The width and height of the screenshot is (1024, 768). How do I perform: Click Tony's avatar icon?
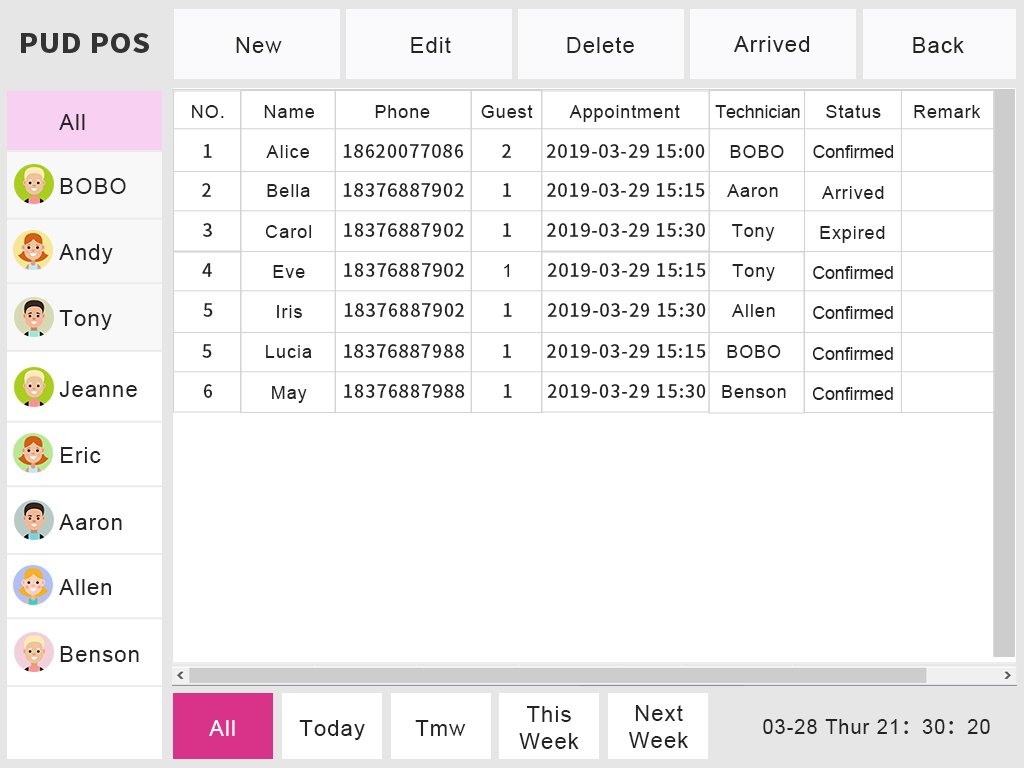34,317
